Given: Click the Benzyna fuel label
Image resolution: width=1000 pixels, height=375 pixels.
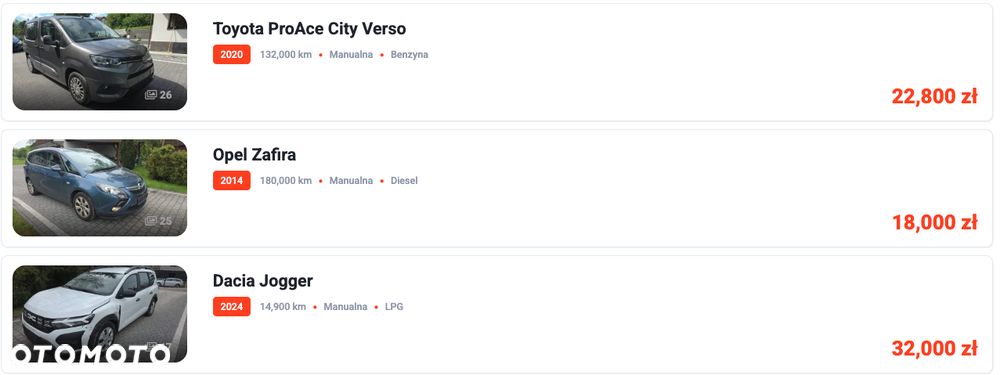Looking at the screenshot, I should click(x=409, y=55).
